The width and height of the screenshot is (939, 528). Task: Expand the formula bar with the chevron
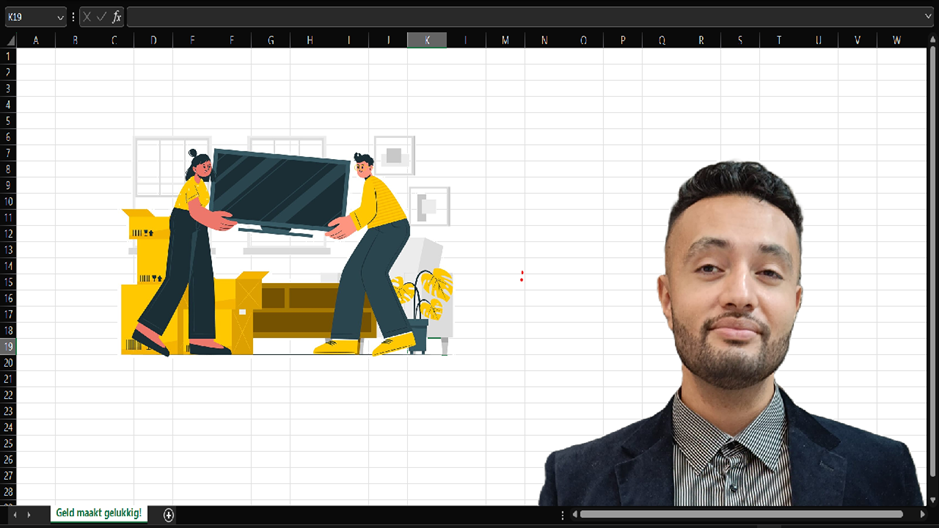pos(929,17)
